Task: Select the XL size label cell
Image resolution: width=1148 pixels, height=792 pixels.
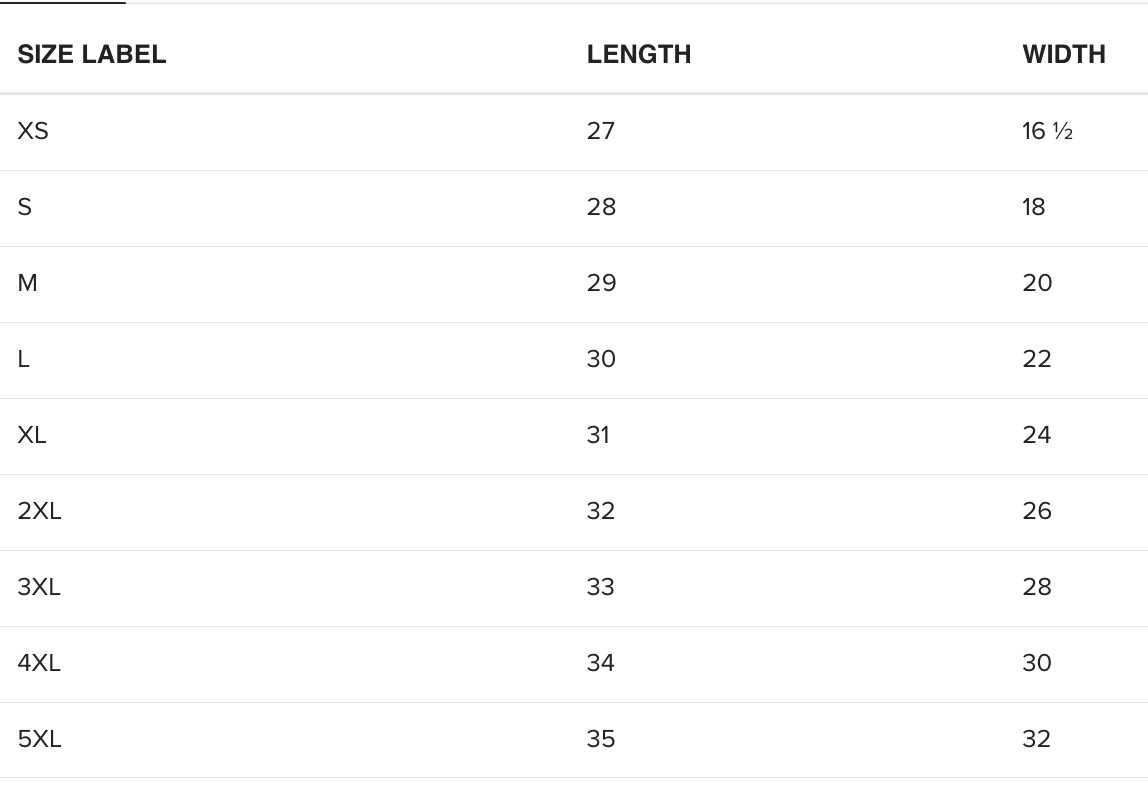Action: tap(32, 435)
